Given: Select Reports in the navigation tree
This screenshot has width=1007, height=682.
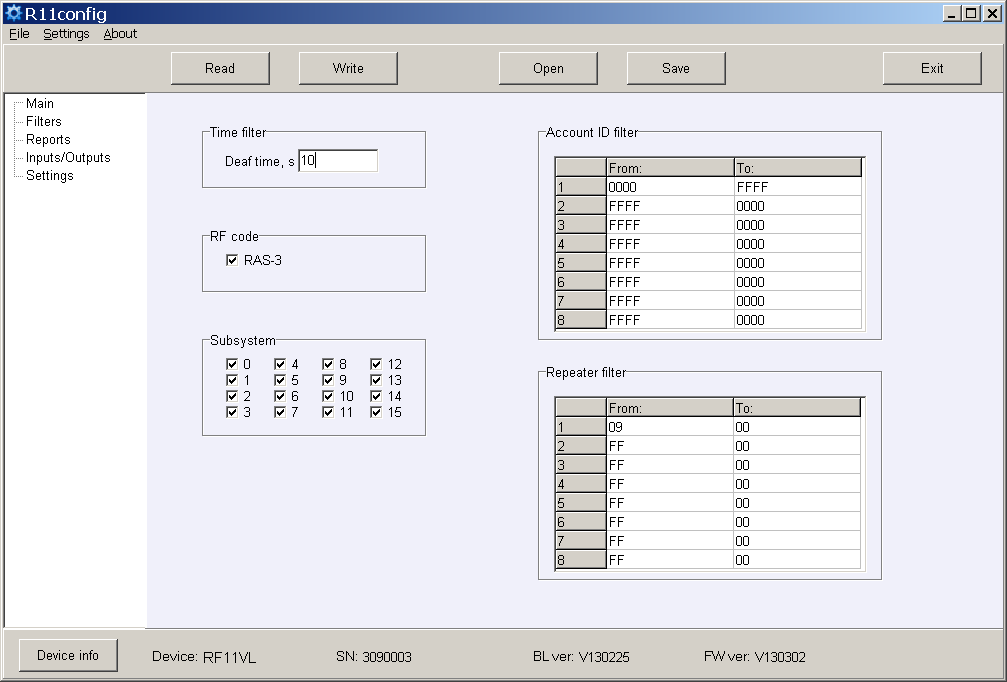Looking at the screenshot, I should (x=48, y=139).
